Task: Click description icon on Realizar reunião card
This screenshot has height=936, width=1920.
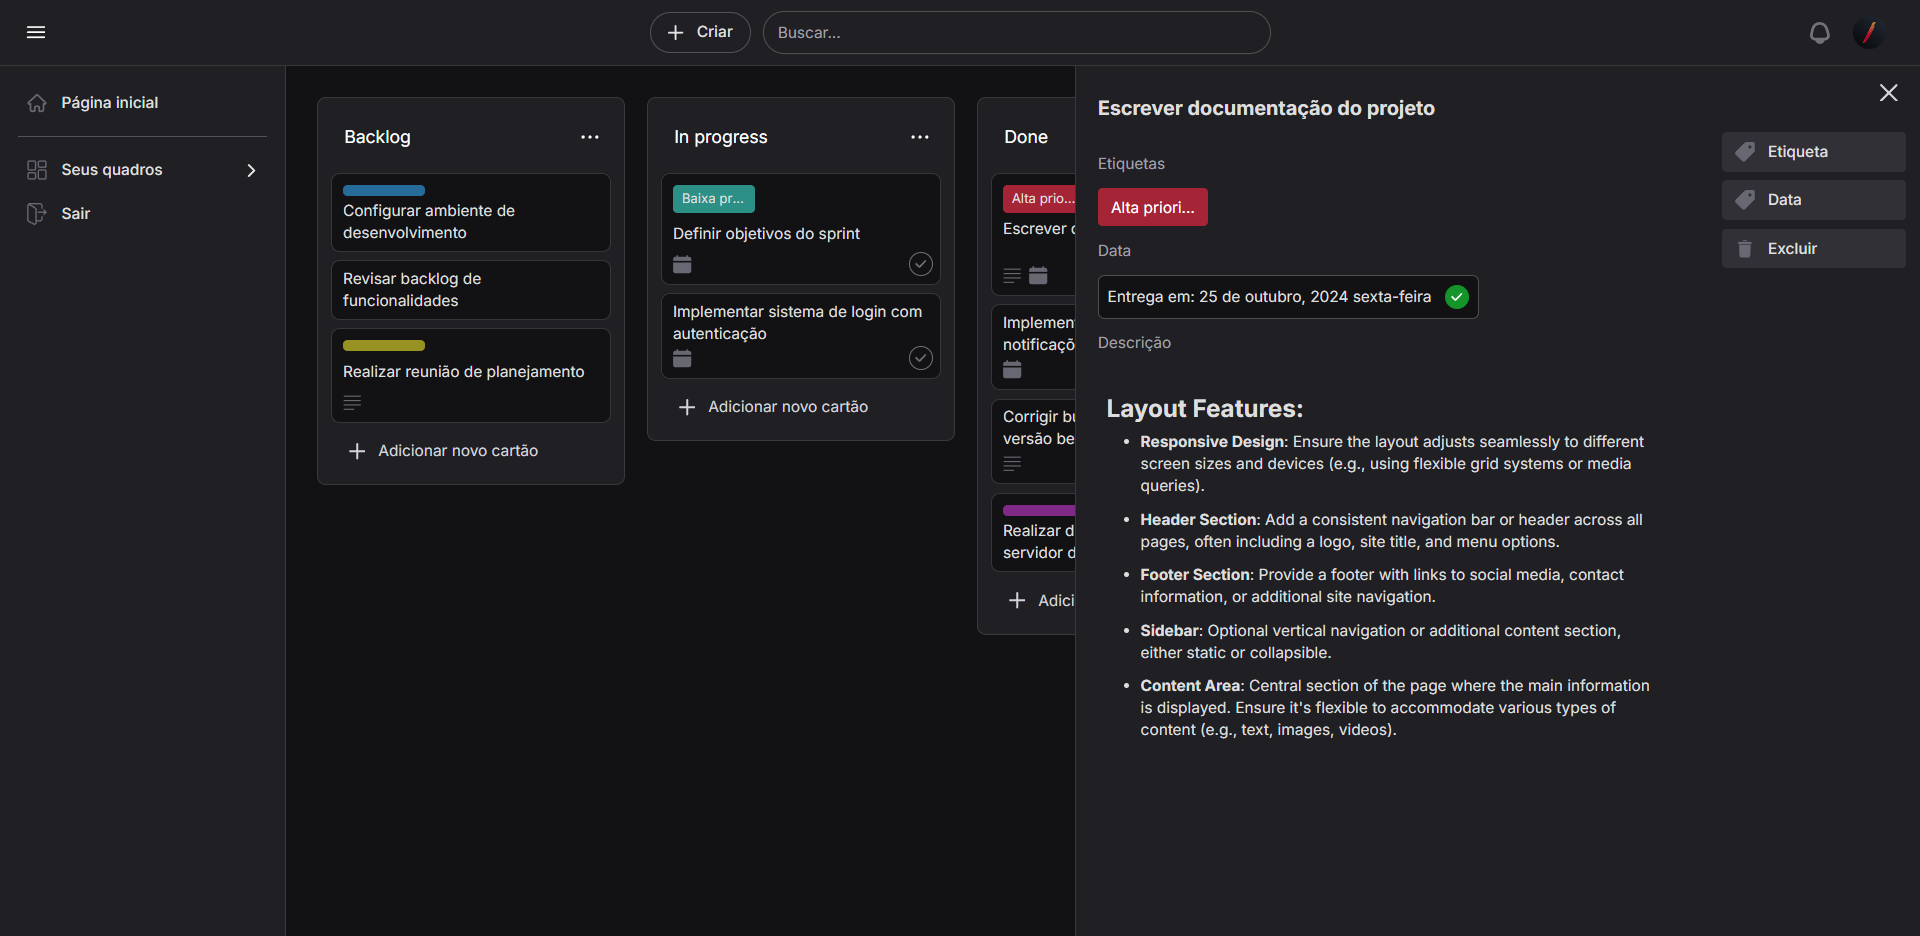Action: [352, 402]
